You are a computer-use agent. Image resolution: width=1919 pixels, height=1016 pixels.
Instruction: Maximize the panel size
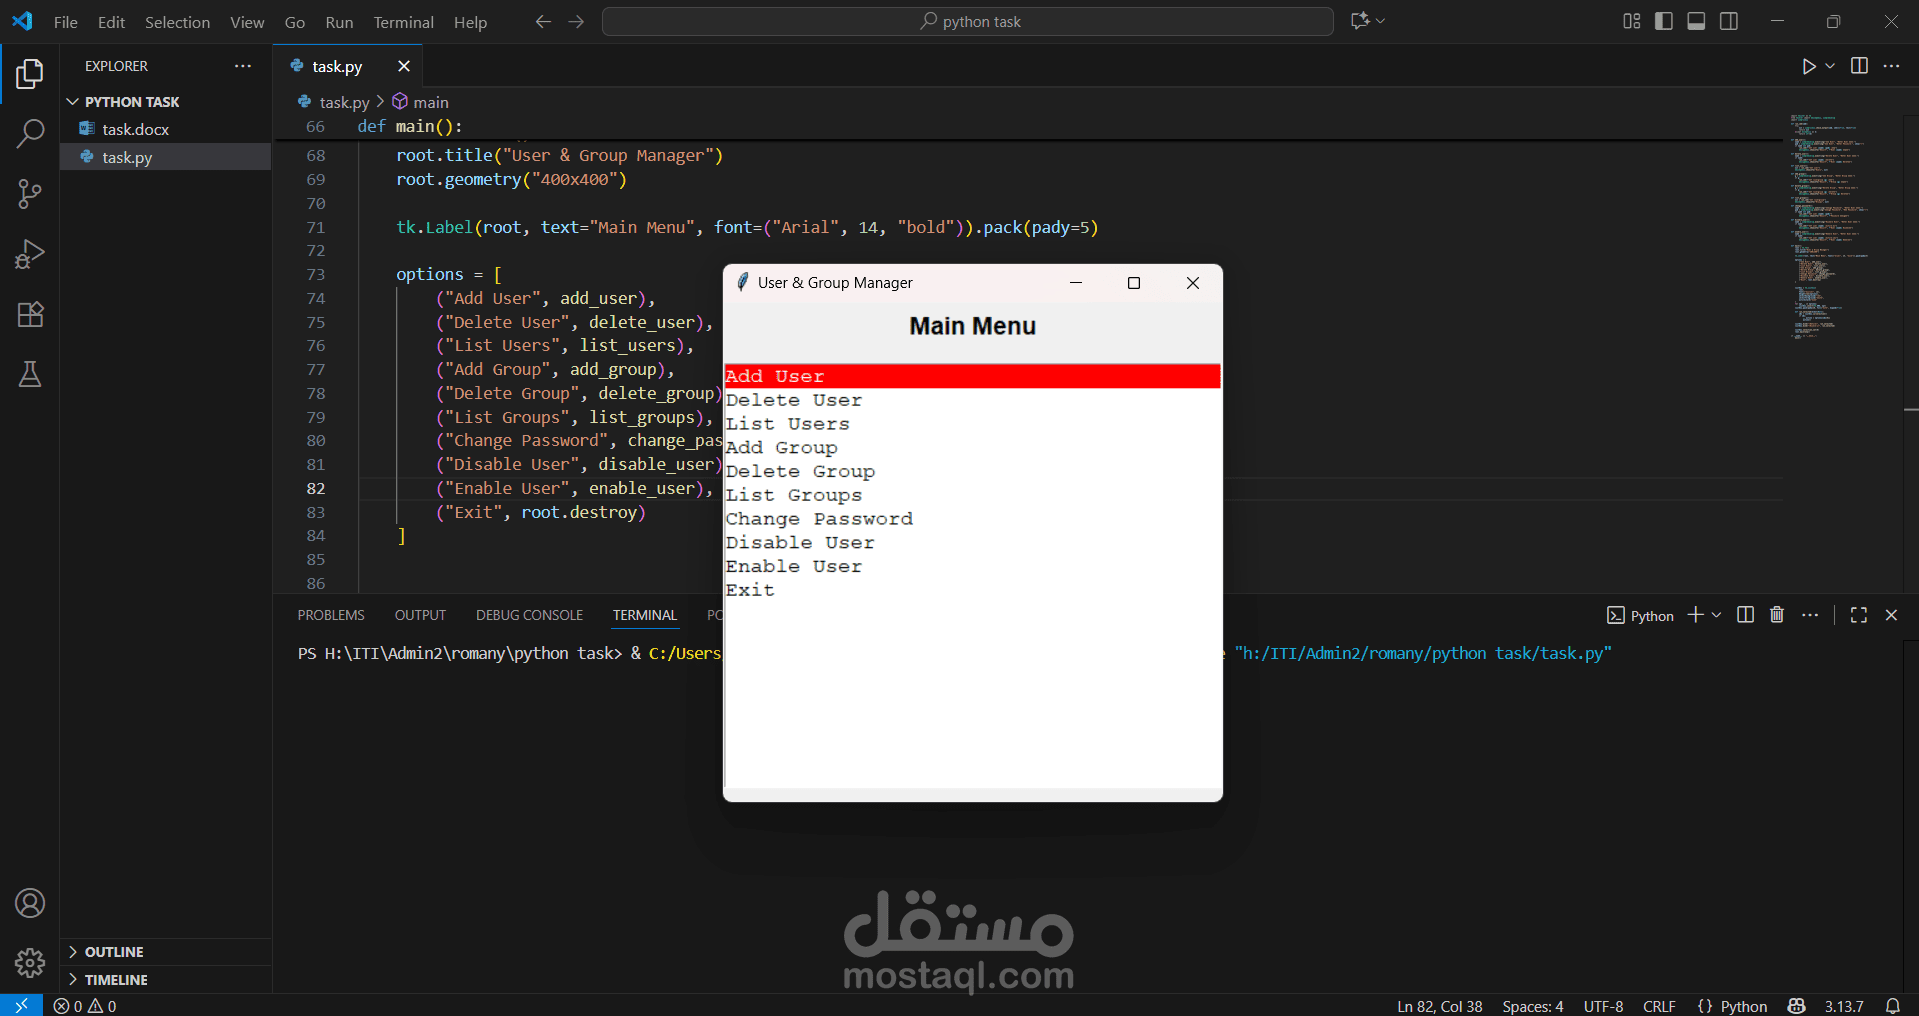pyautogui.click(x=1859, y=615)
